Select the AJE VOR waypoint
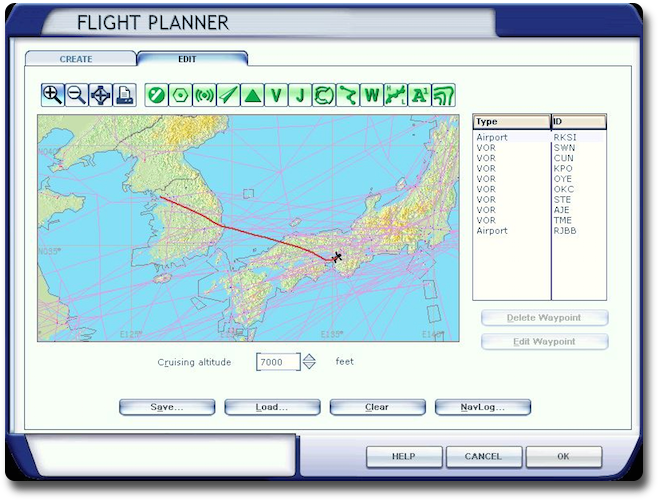The width and height of the screenshot is (660, 500). (x=539, y=210)
